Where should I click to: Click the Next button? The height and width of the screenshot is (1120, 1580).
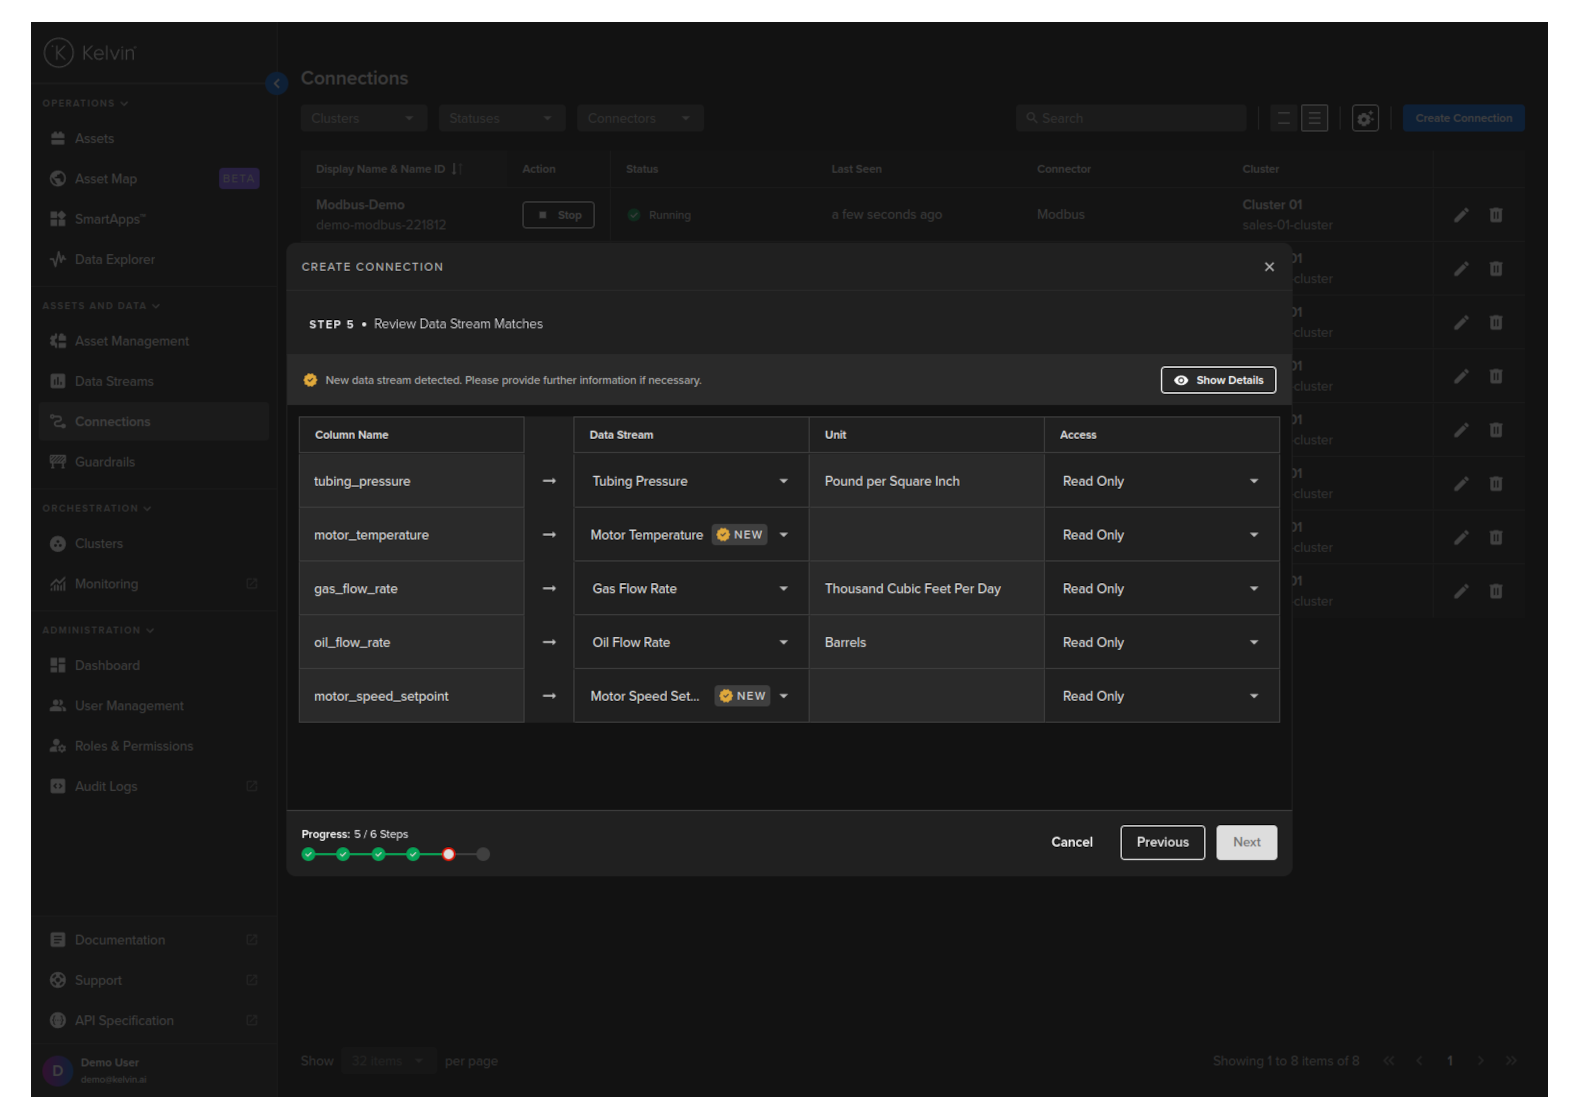click(1246, 842)
